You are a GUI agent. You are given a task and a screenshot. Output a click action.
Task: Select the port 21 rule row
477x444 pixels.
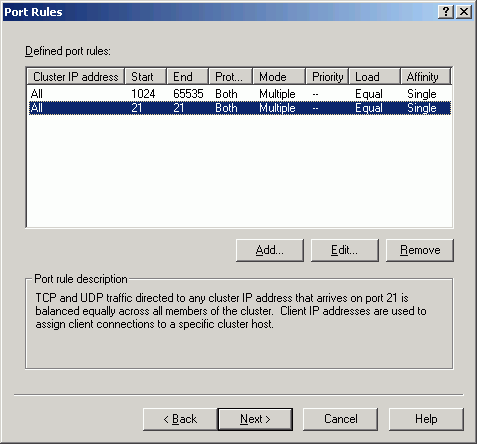240,108
